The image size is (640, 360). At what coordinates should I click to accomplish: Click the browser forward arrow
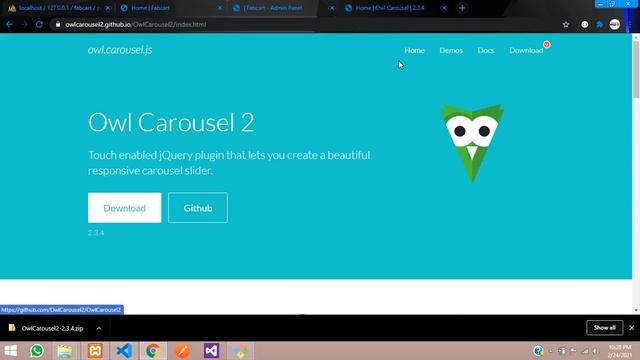coord(24,24)
